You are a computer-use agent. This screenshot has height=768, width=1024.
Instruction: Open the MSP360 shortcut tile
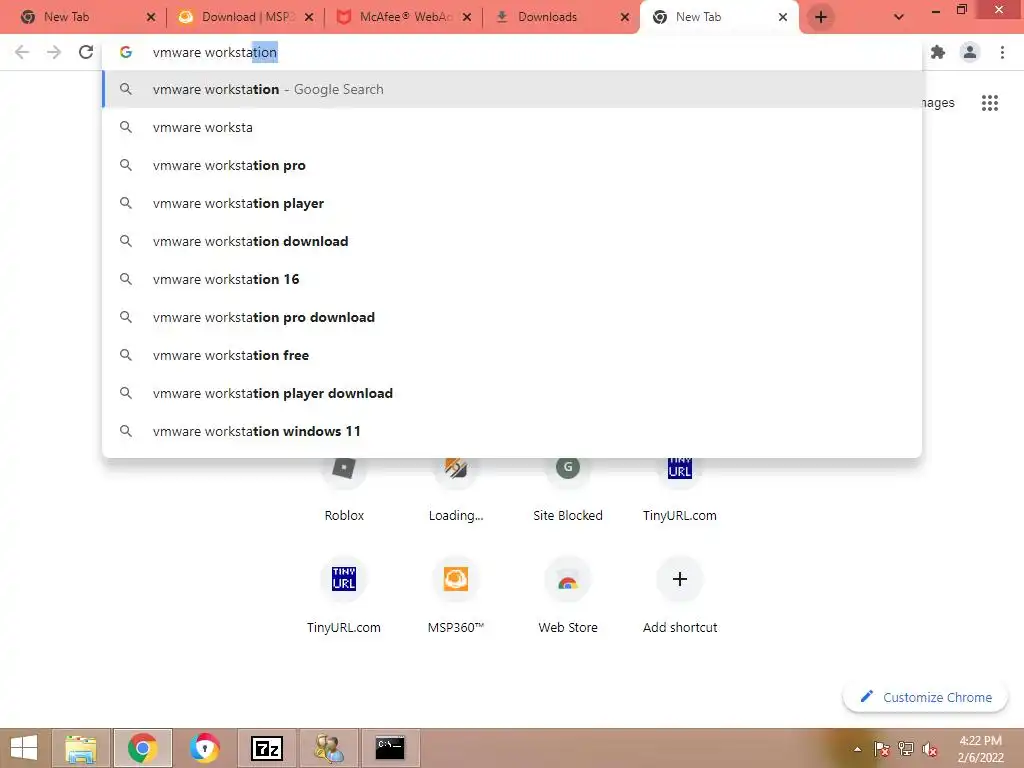pyautogui.click(x=456, y=593)
